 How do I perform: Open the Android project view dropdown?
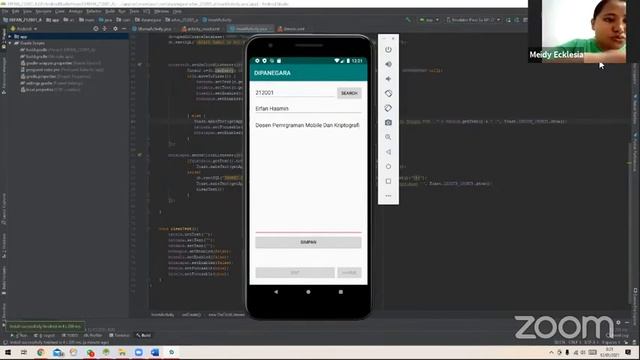(x=24, y=29)
